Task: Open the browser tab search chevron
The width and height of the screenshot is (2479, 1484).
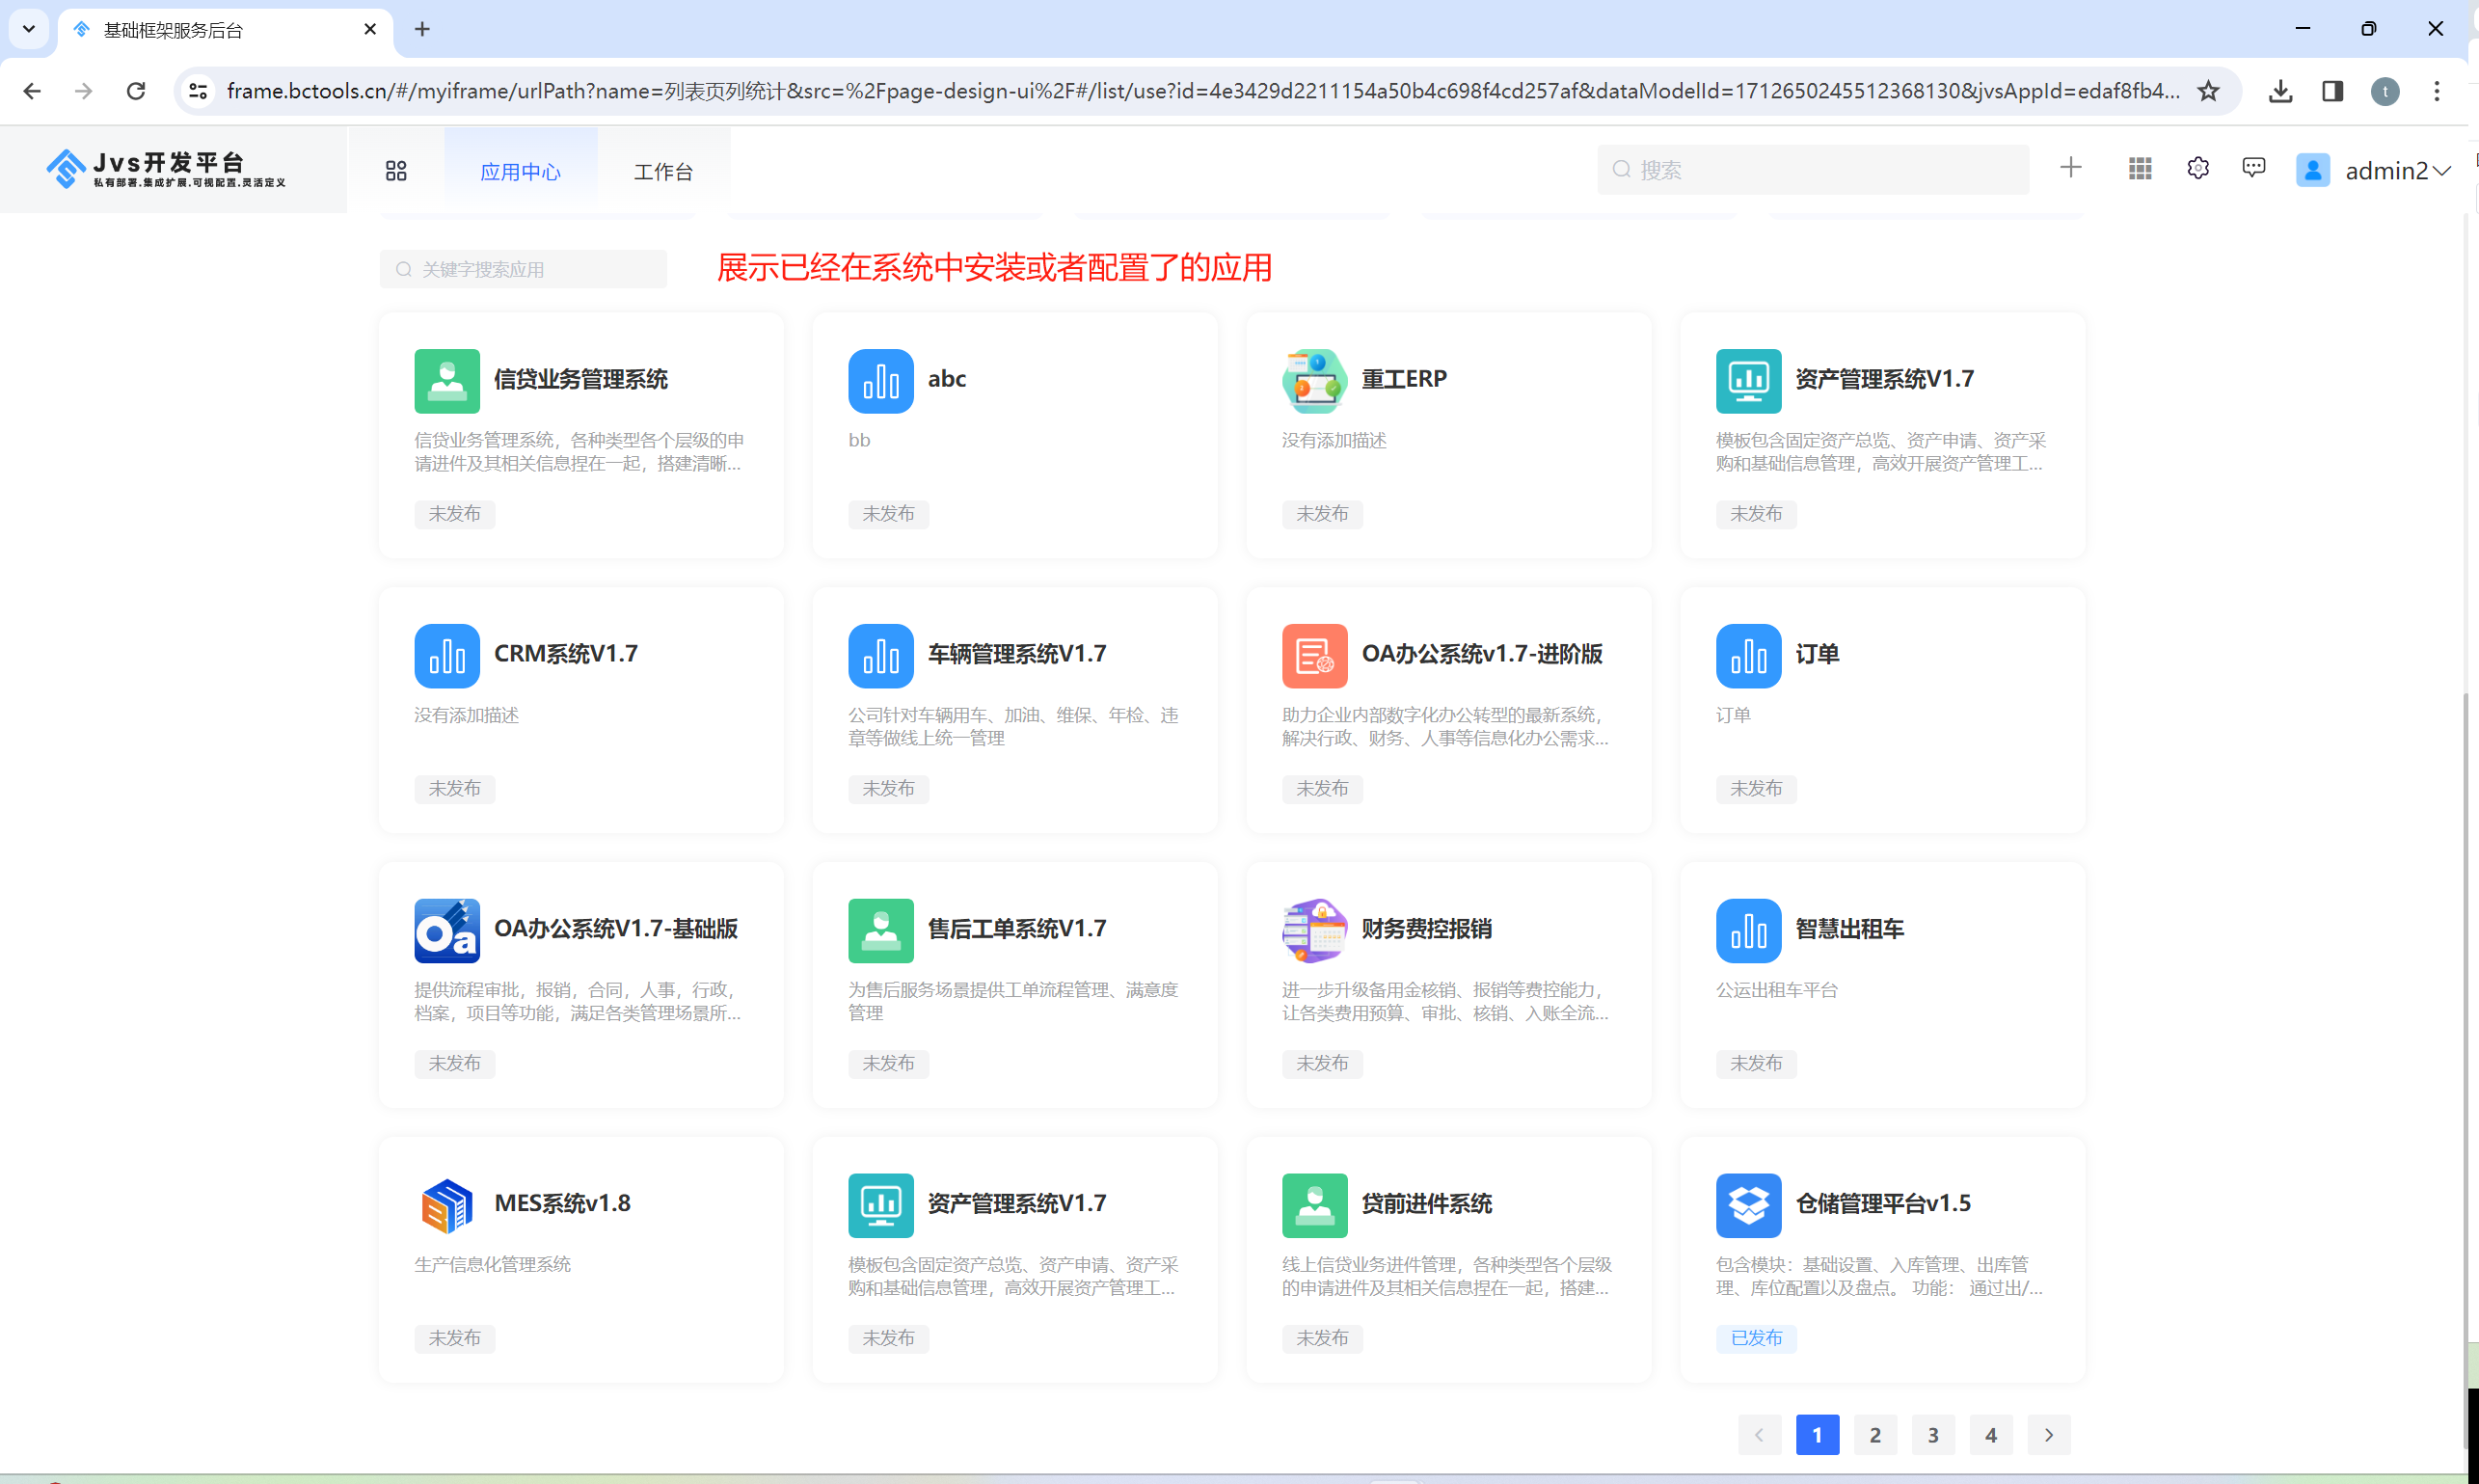Action: click(29, 29)
